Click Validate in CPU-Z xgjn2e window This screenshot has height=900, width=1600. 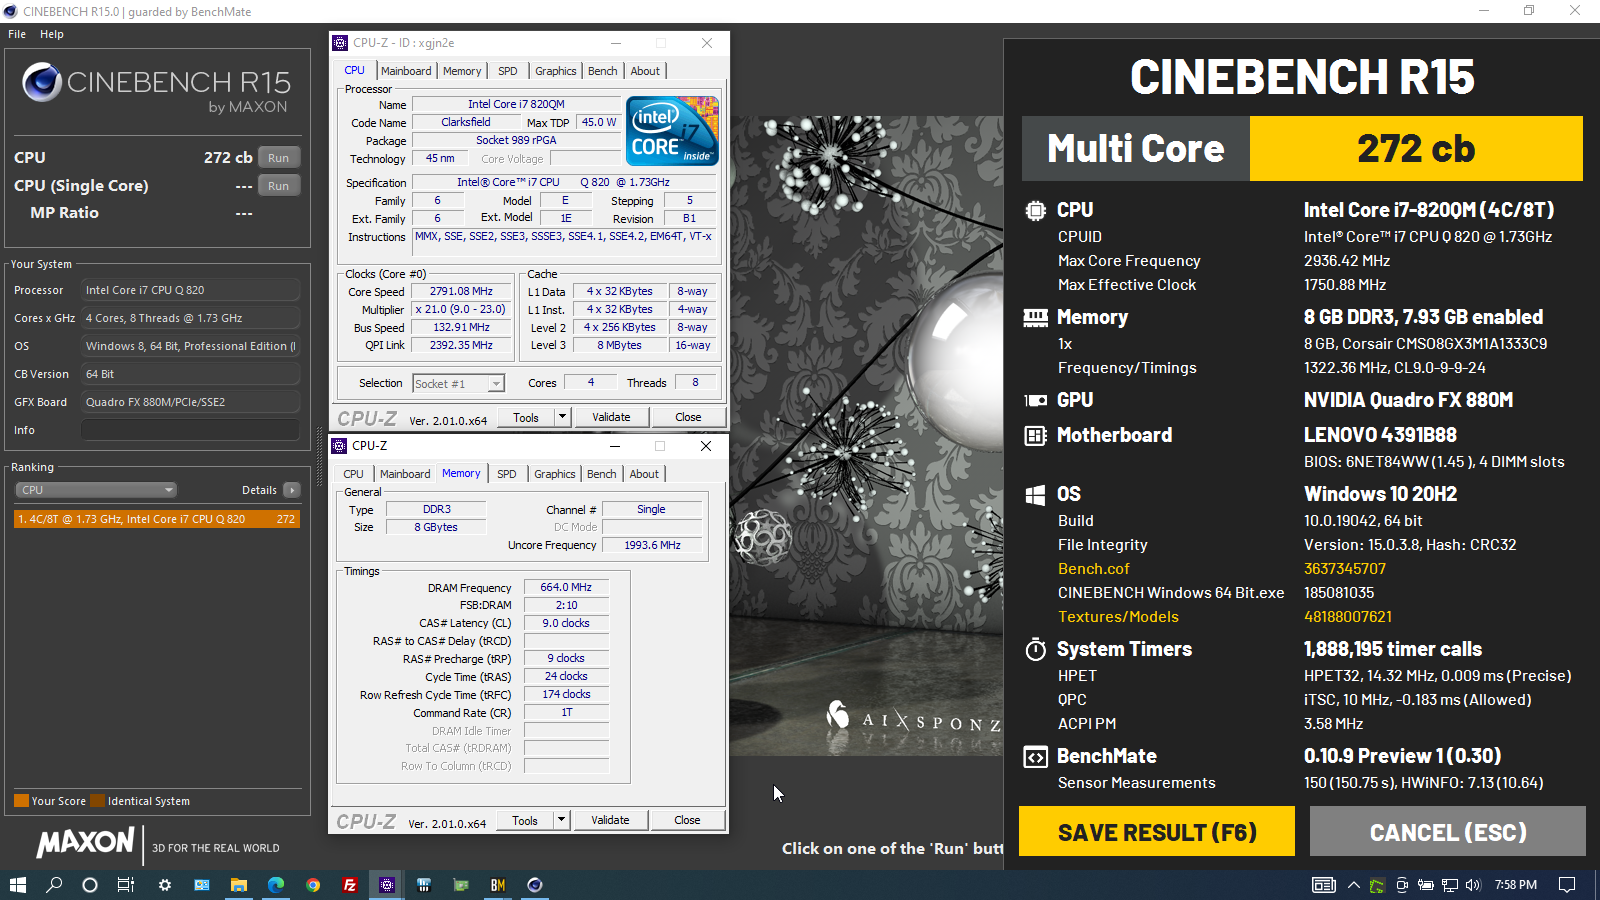[611, 417]
